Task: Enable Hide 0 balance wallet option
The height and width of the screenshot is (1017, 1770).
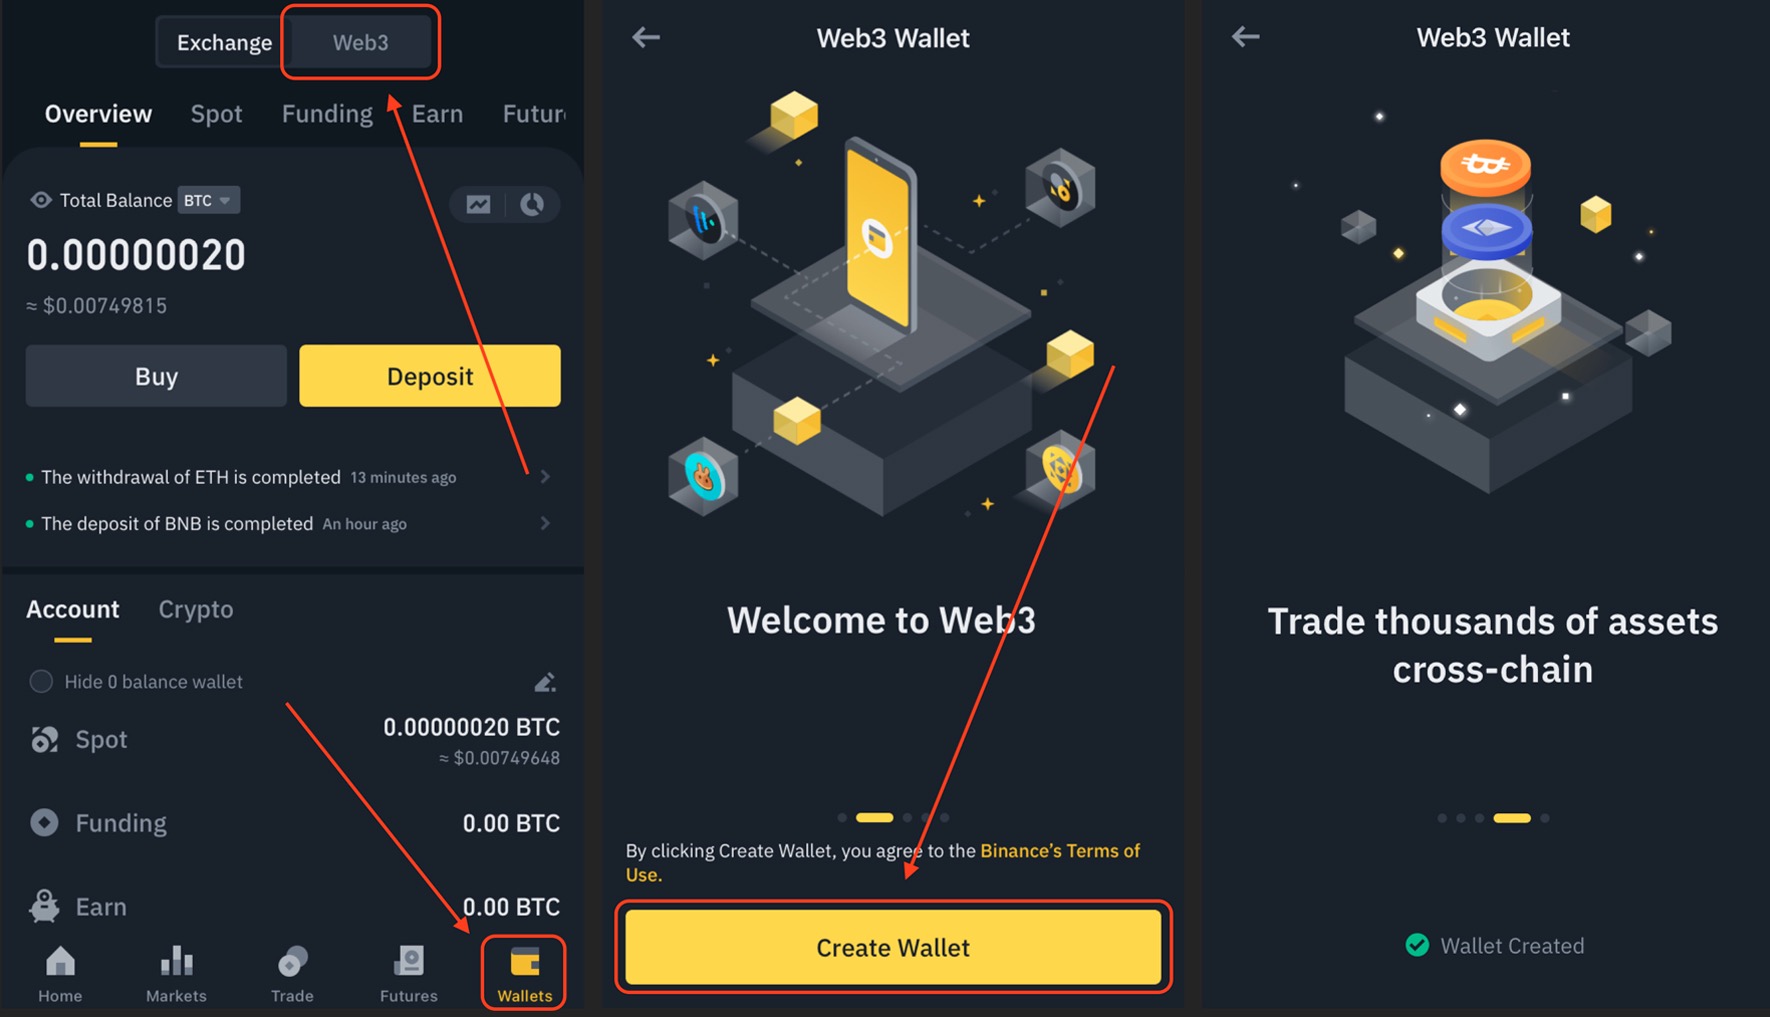Action: click(41, 681)
